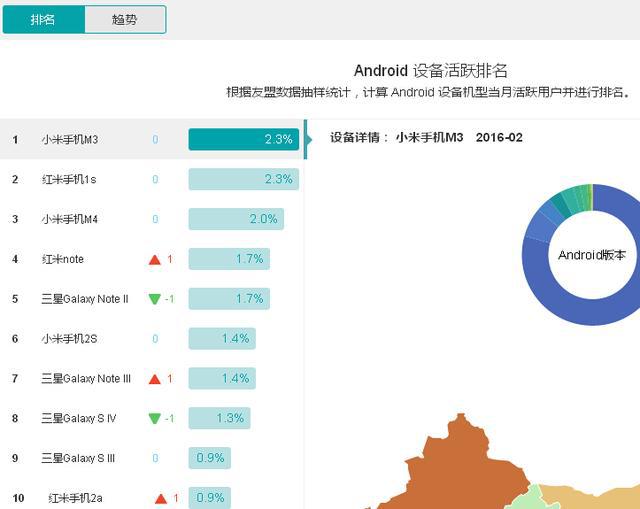Select 小米手机2S device row
The image size is (640, 509).
(152, 338)
